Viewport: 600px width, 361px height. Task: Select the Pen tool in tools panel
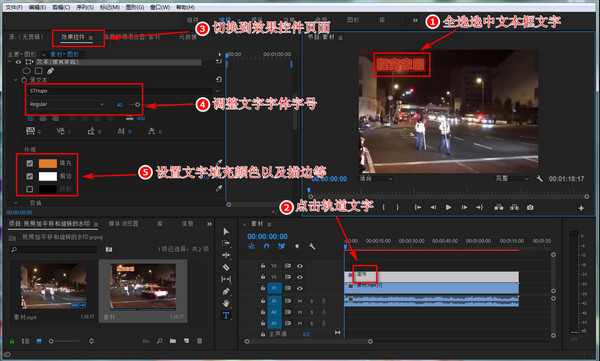pyautogui.click(x=226, y=291)
